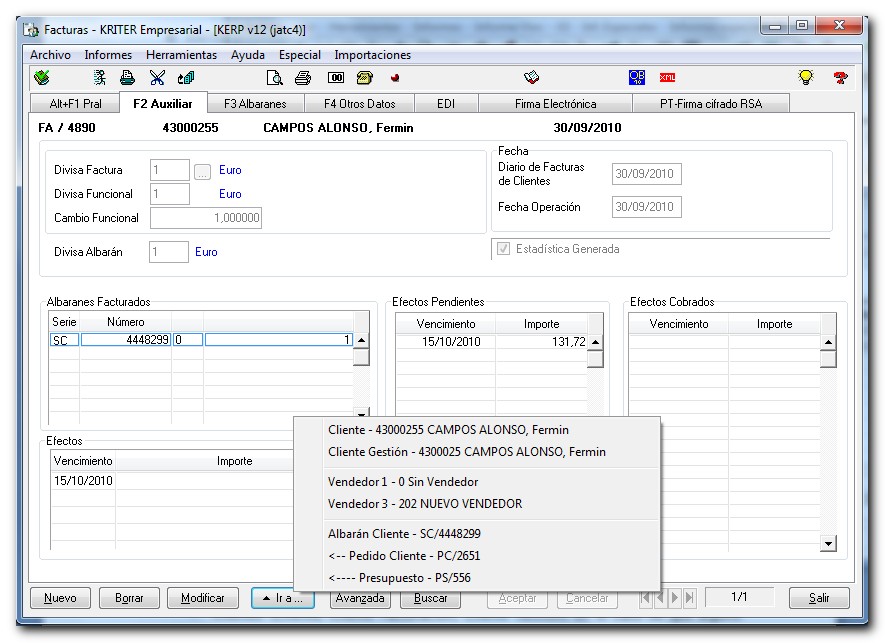The height and width of the screenshot is (643, 885).
Task: Click the light bulb tips icon
Action: point(806,77)
